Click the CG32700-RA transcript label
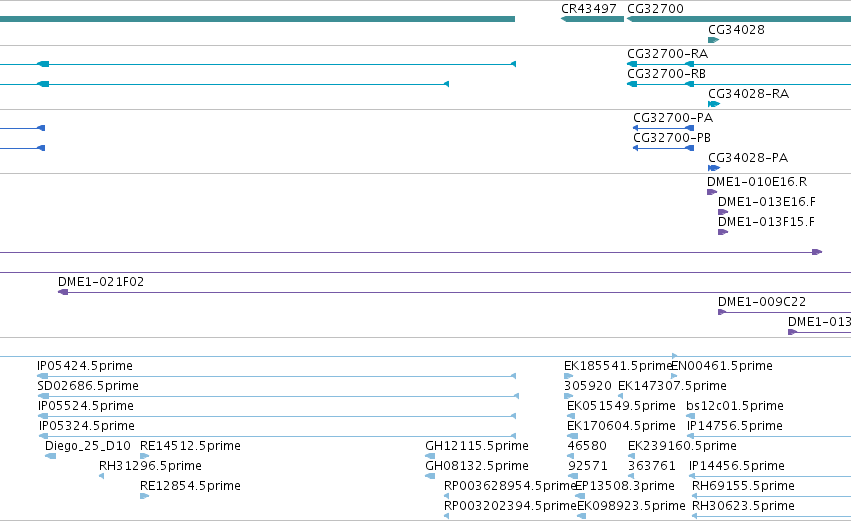851x521 pixels. 668,54
